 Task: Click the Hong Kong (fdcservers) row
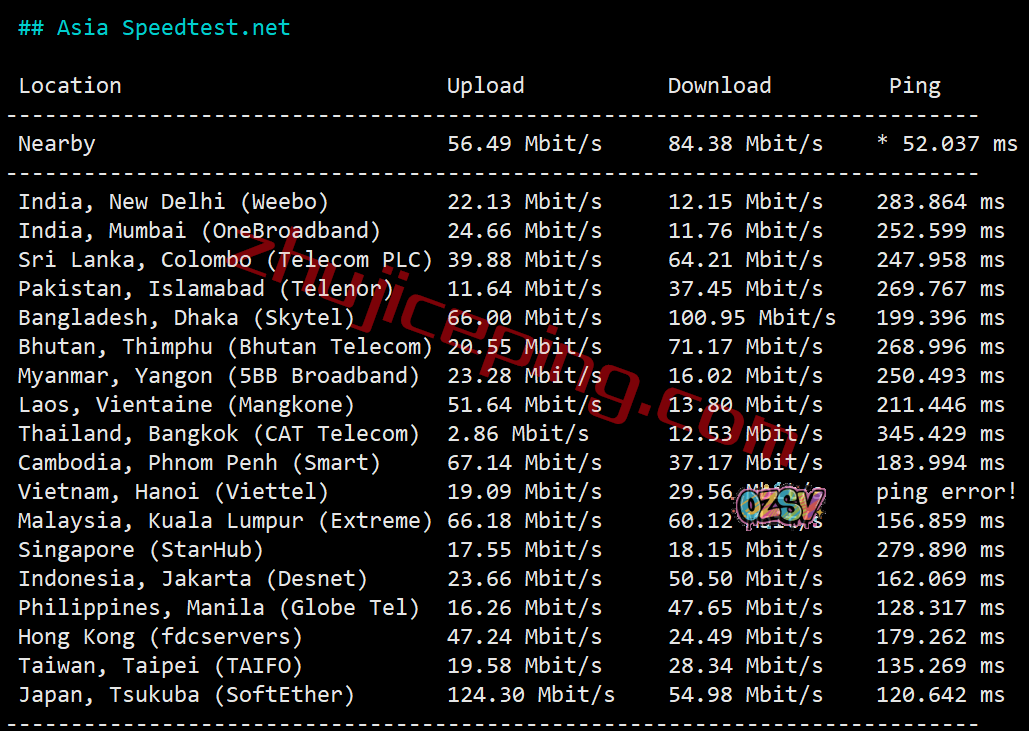(160, 637)
